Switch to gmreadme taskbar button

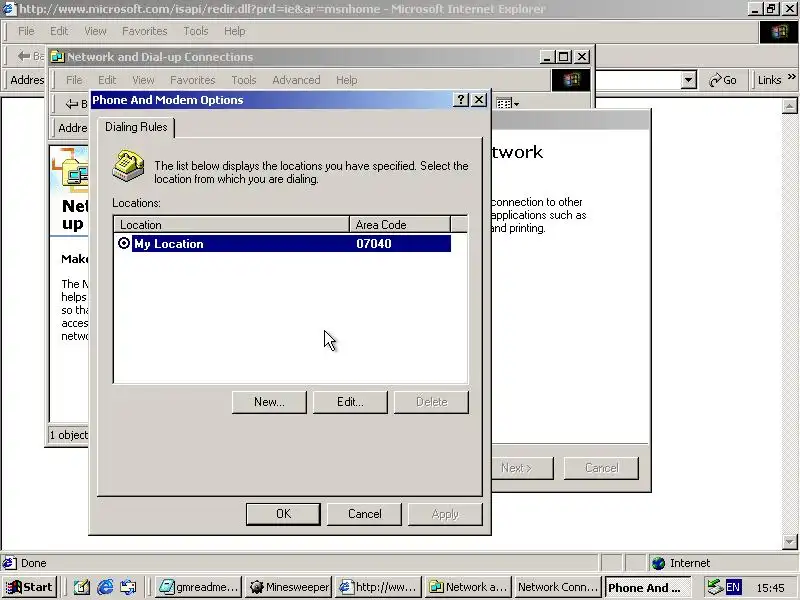pyautogui.click(x=198, y=587)
